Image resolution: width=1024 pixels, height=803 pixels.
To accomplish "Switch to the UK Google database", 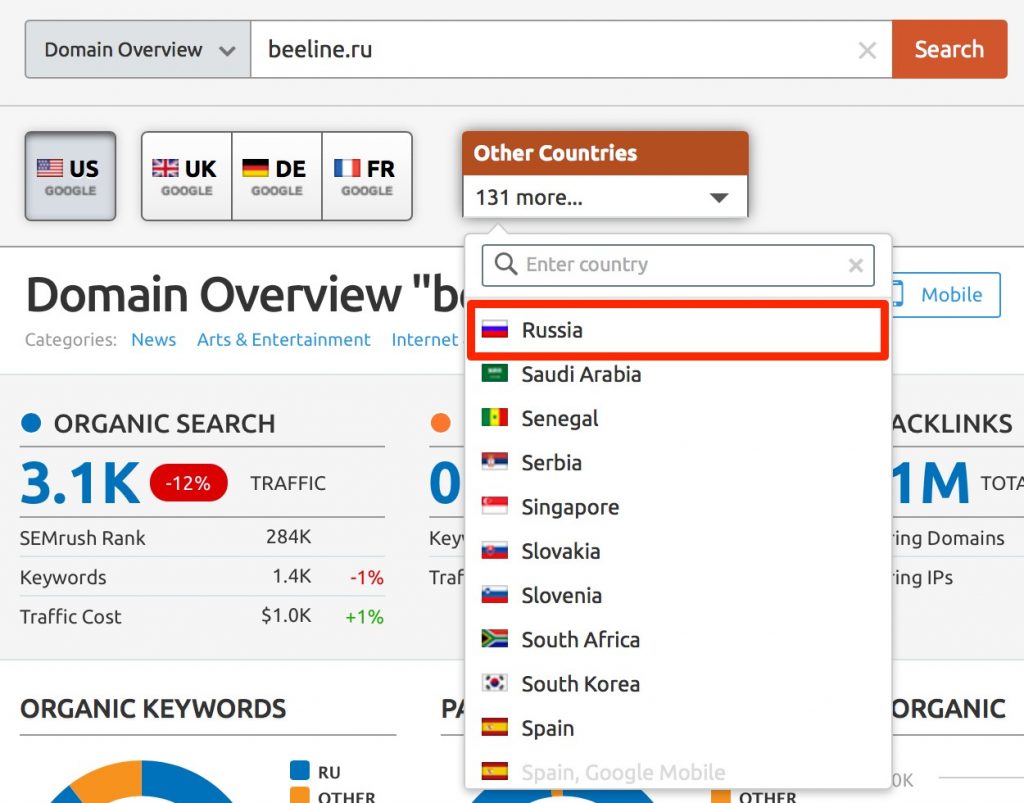I will [187, 176].
